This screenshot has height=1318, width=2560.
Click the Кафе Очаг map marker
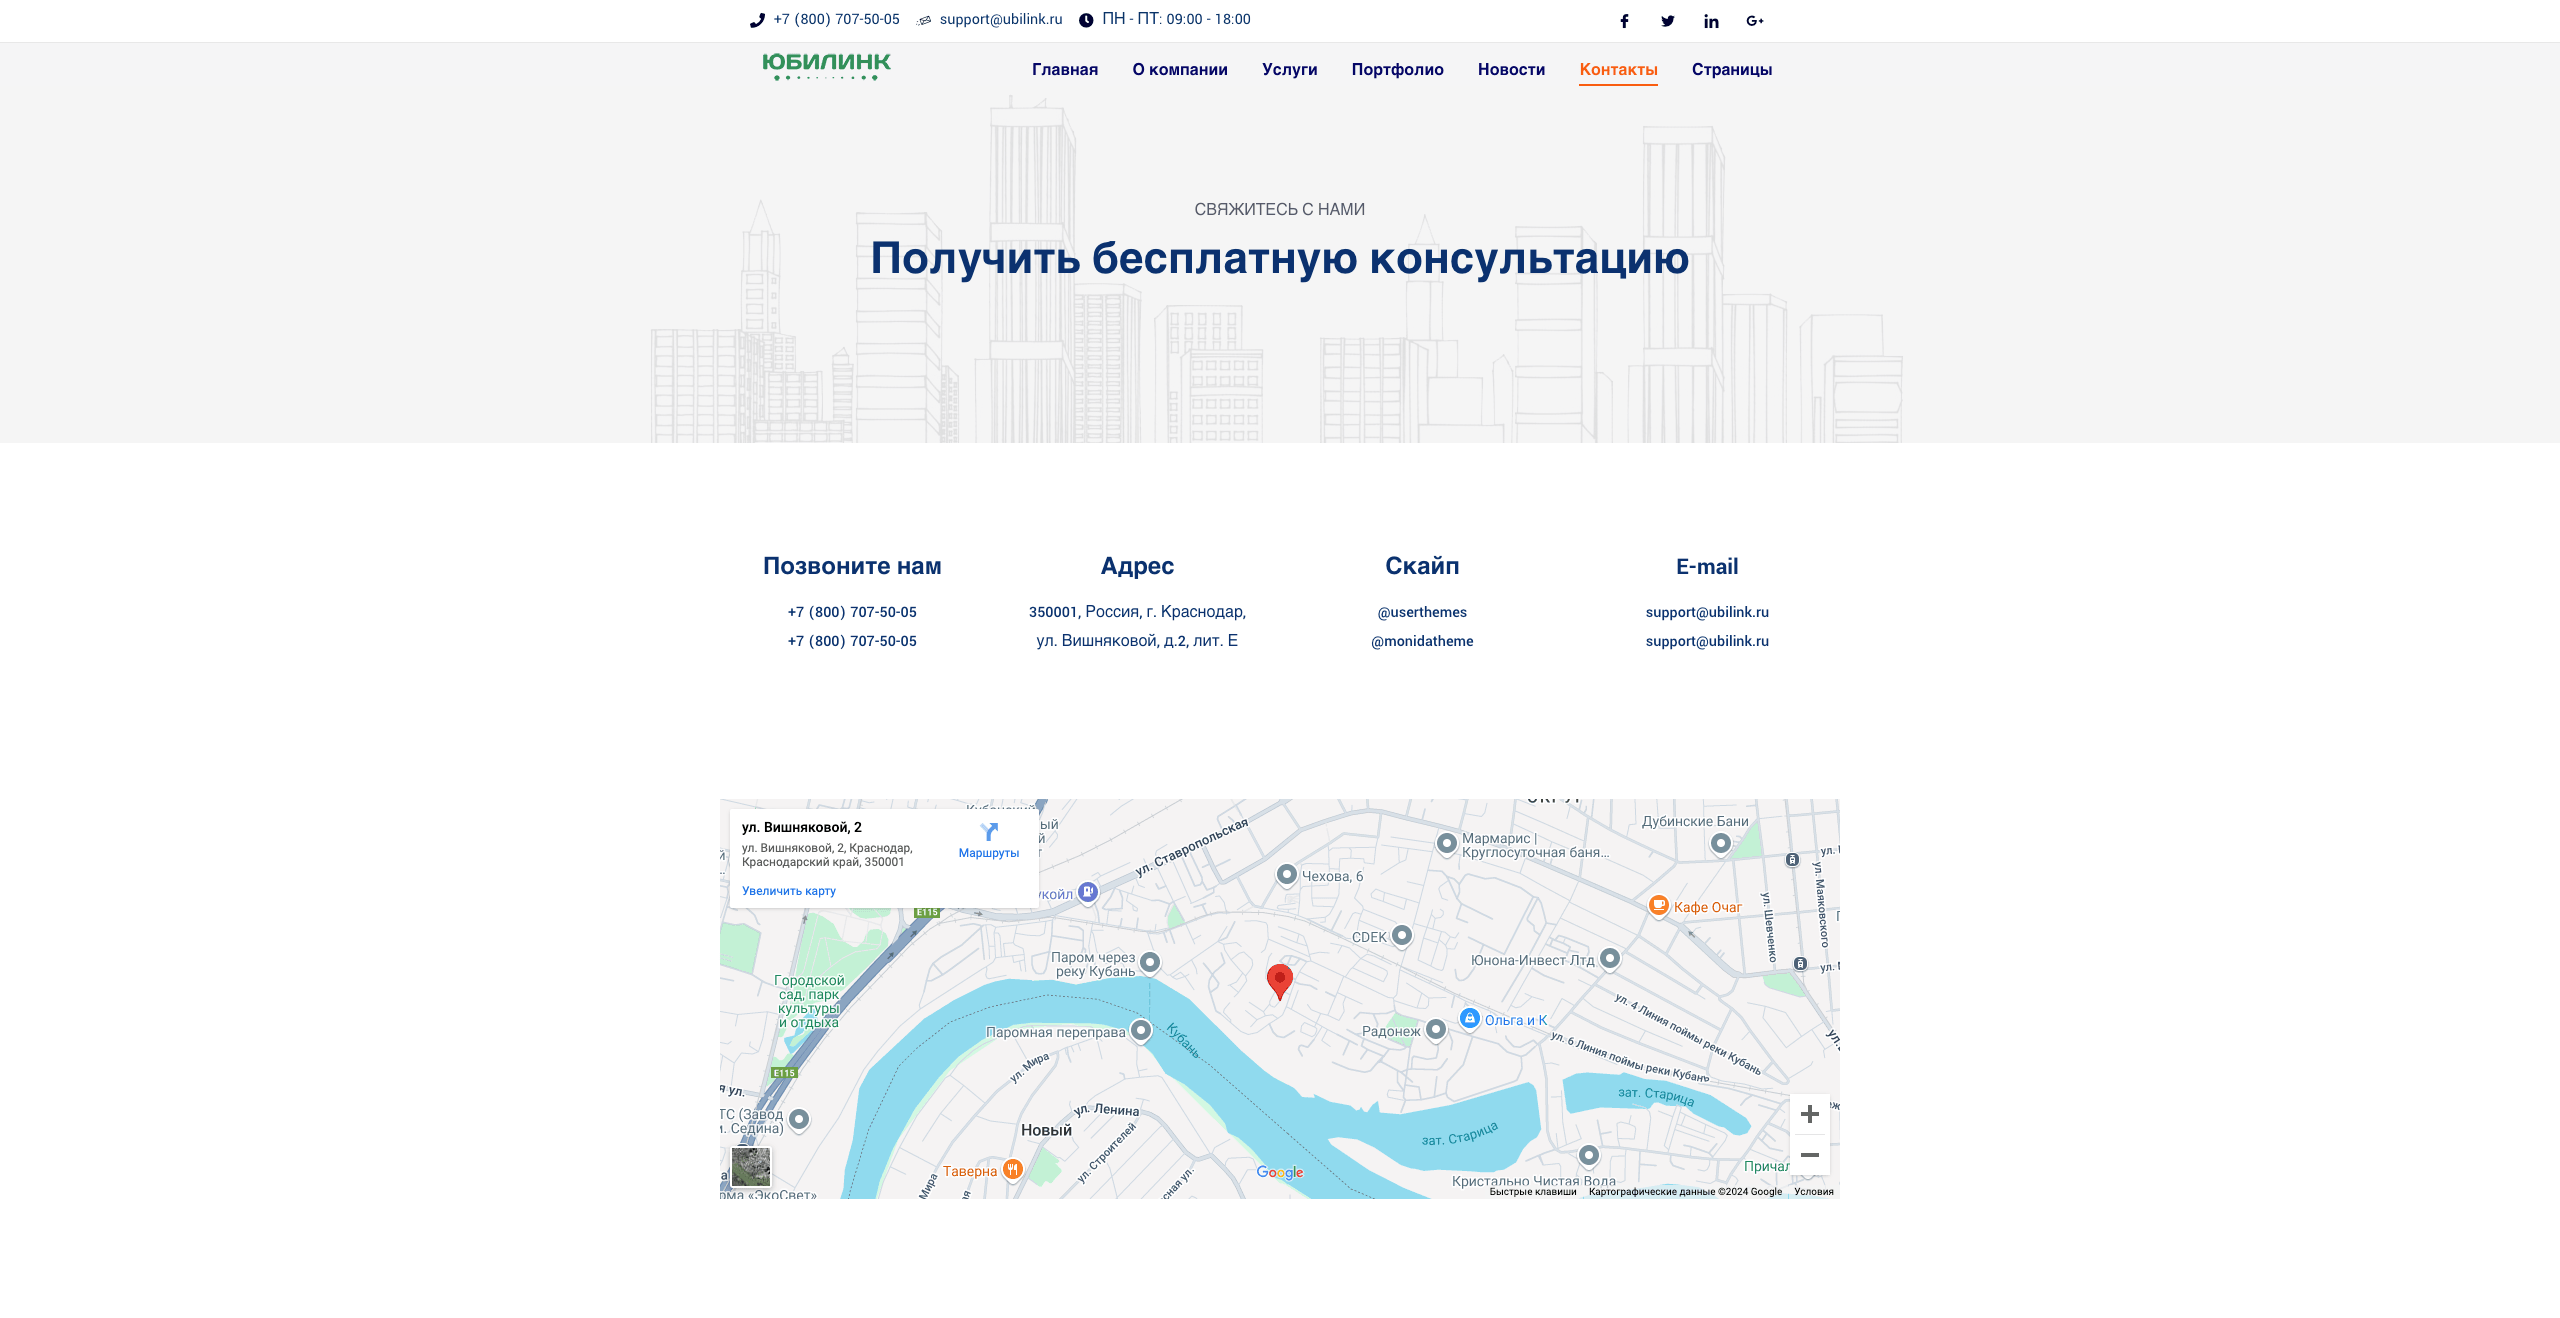click(x=1659, y=906)
